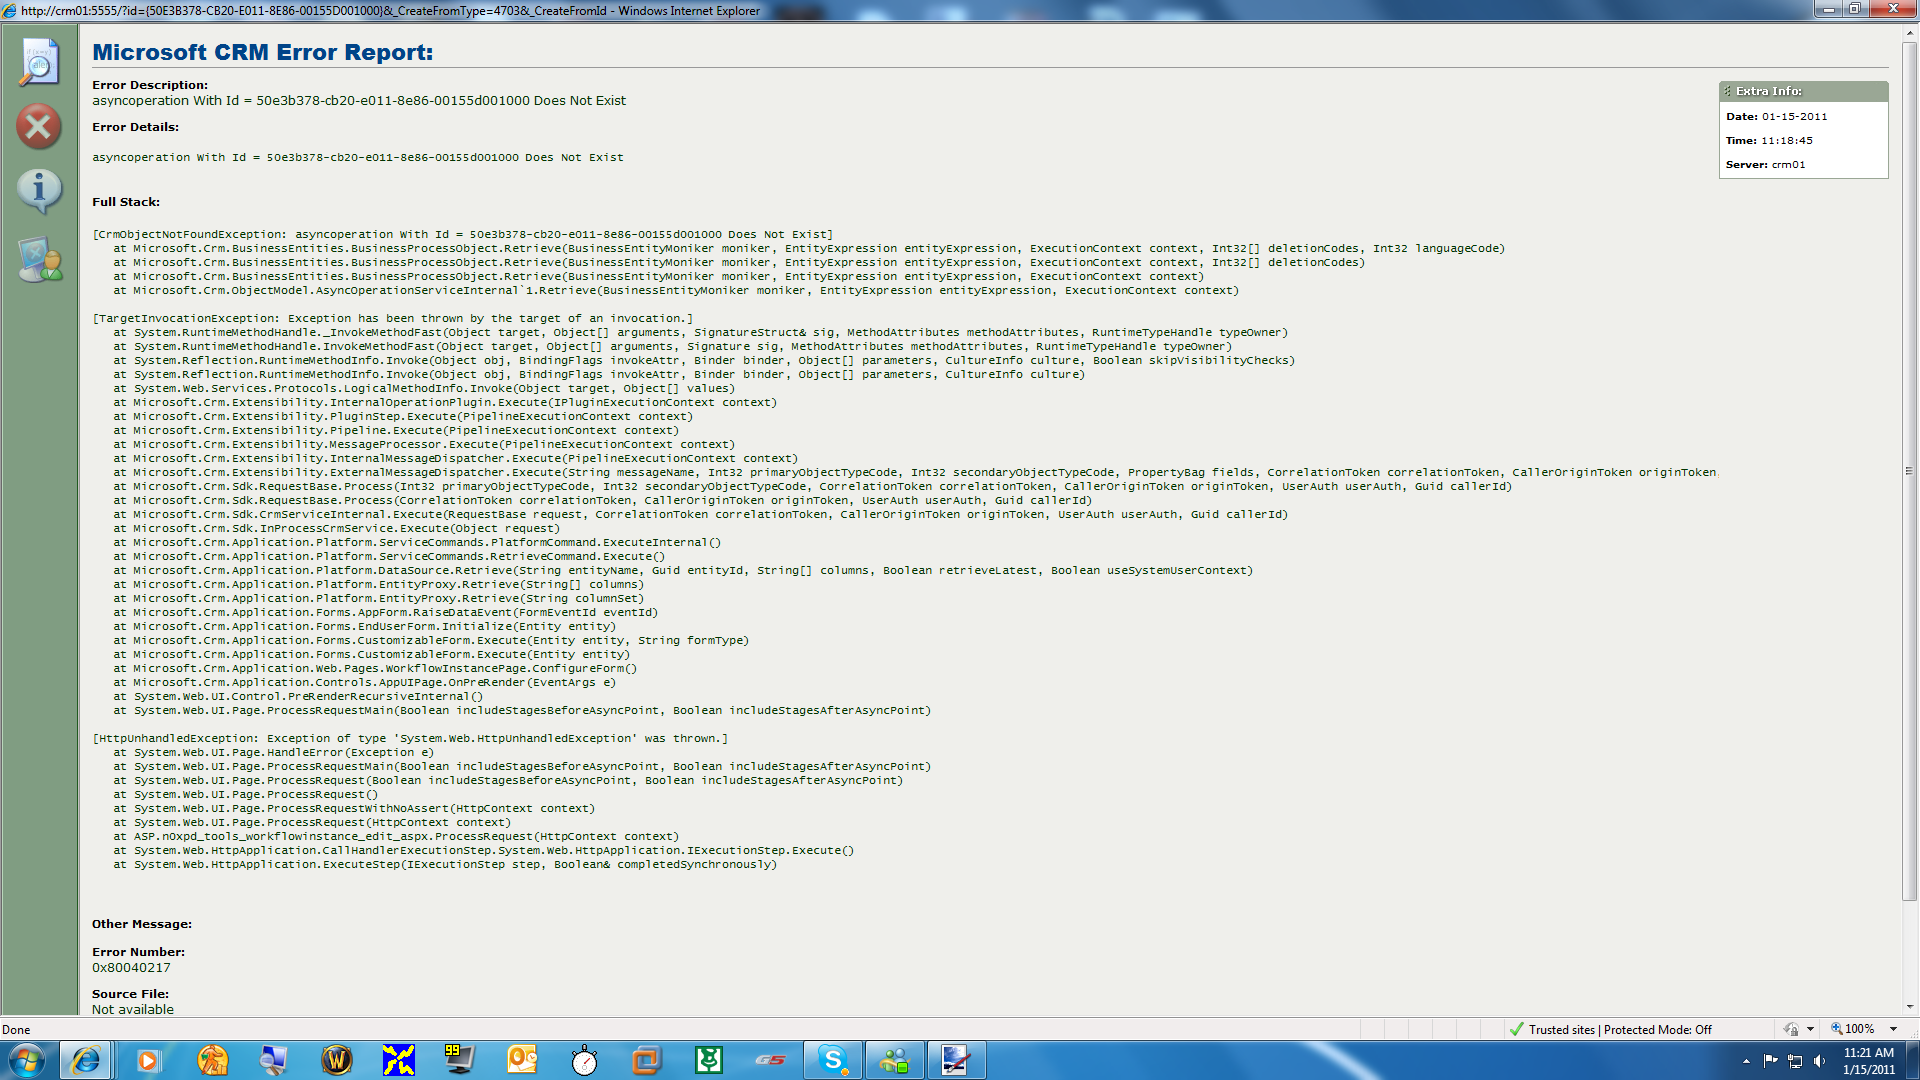
Task: Click the vertical scrollbar down arrow
Action: [x=1910, y=1007]
